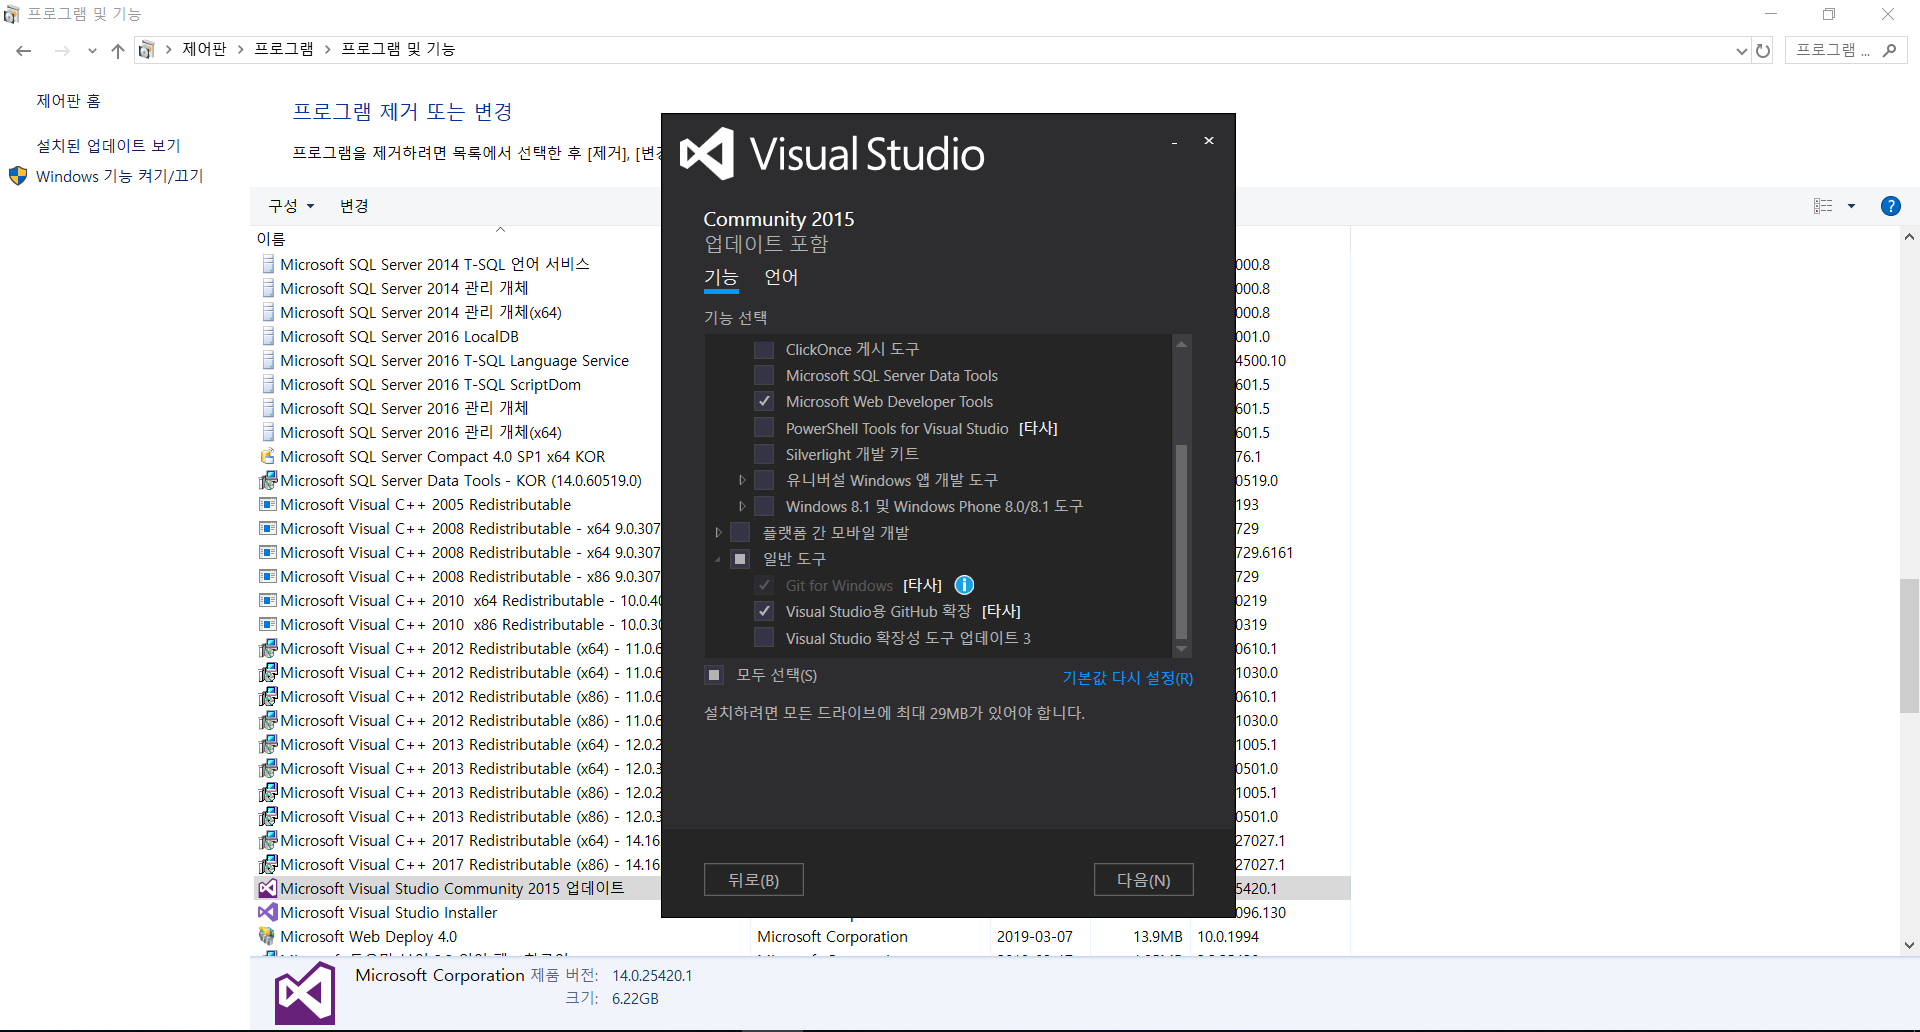The height and width of the screenshot is (1032, 1920).
Task: Click the large Visual Studio icon in details pane
Action: pos(305,993)
